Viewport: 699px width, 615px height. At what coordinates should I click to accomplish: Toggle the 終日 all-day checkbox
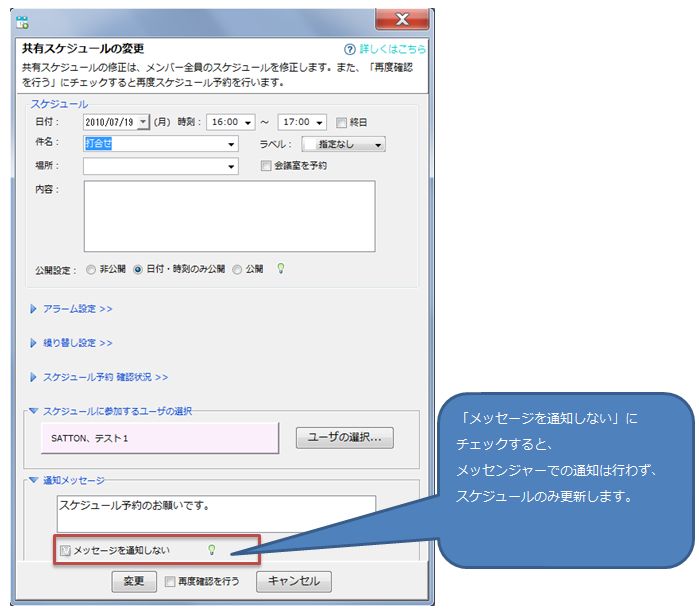(341, 123)
